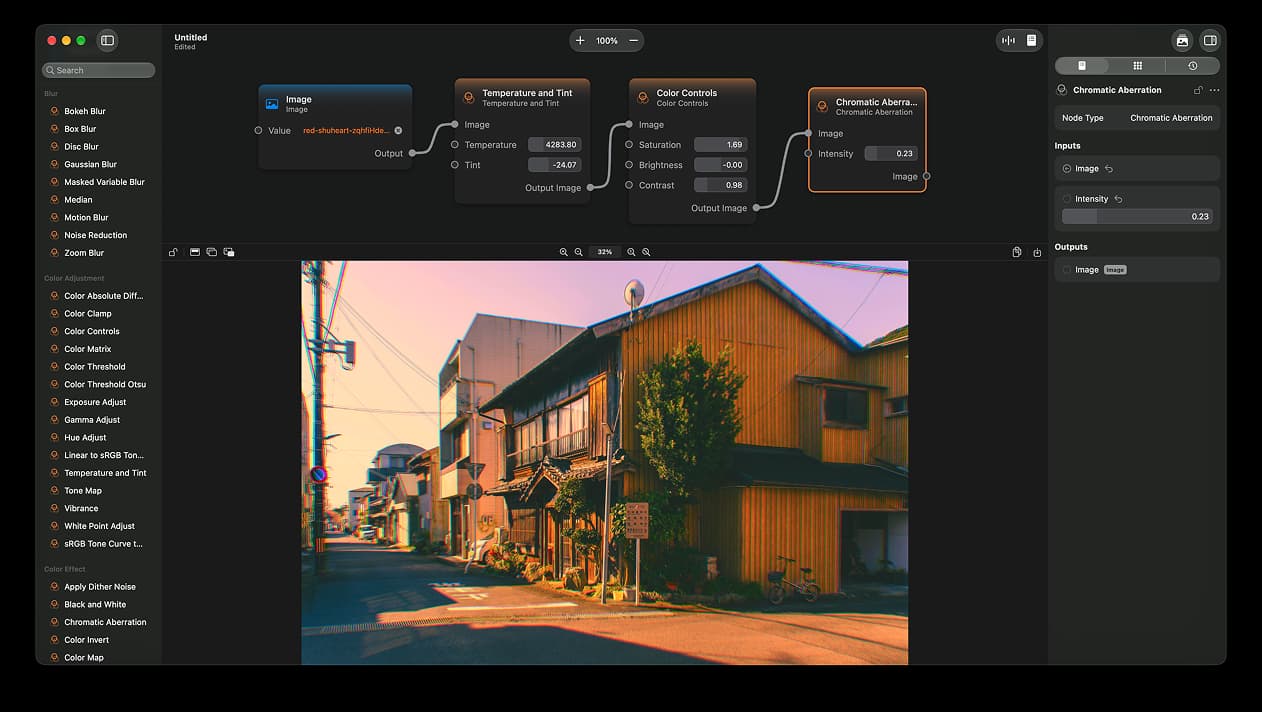Click the Color Threshold filter icon
The width and height of the screenshot is (1262, 712).
tap(55, 367)
